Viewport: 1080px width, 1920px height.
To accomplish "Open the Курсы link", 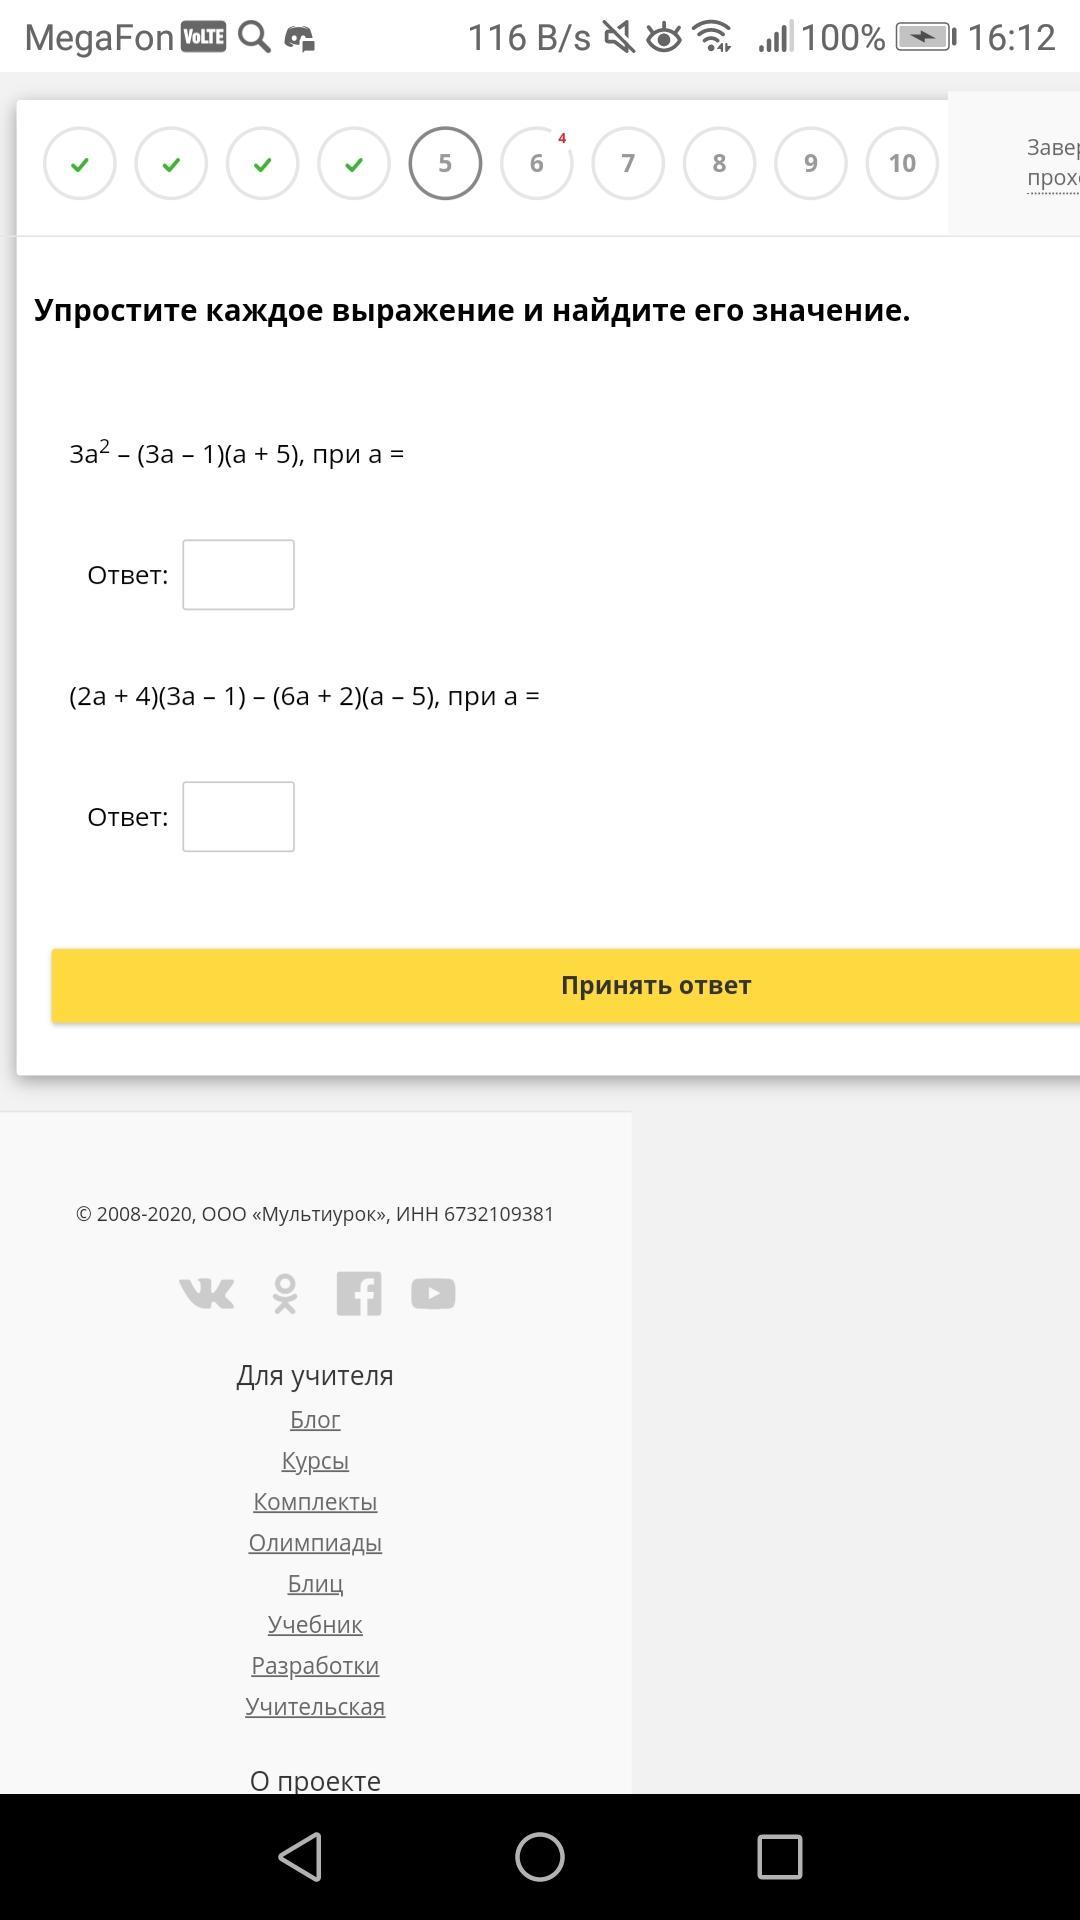I will point(315,1461).
